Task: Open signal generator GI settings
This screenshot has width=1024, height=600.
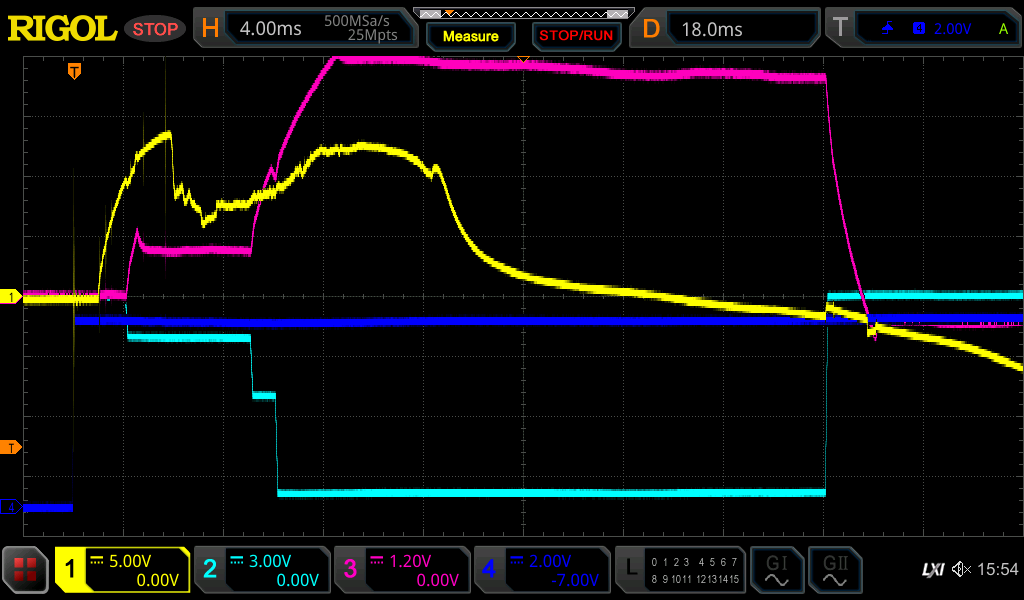Action: (776, 570)
